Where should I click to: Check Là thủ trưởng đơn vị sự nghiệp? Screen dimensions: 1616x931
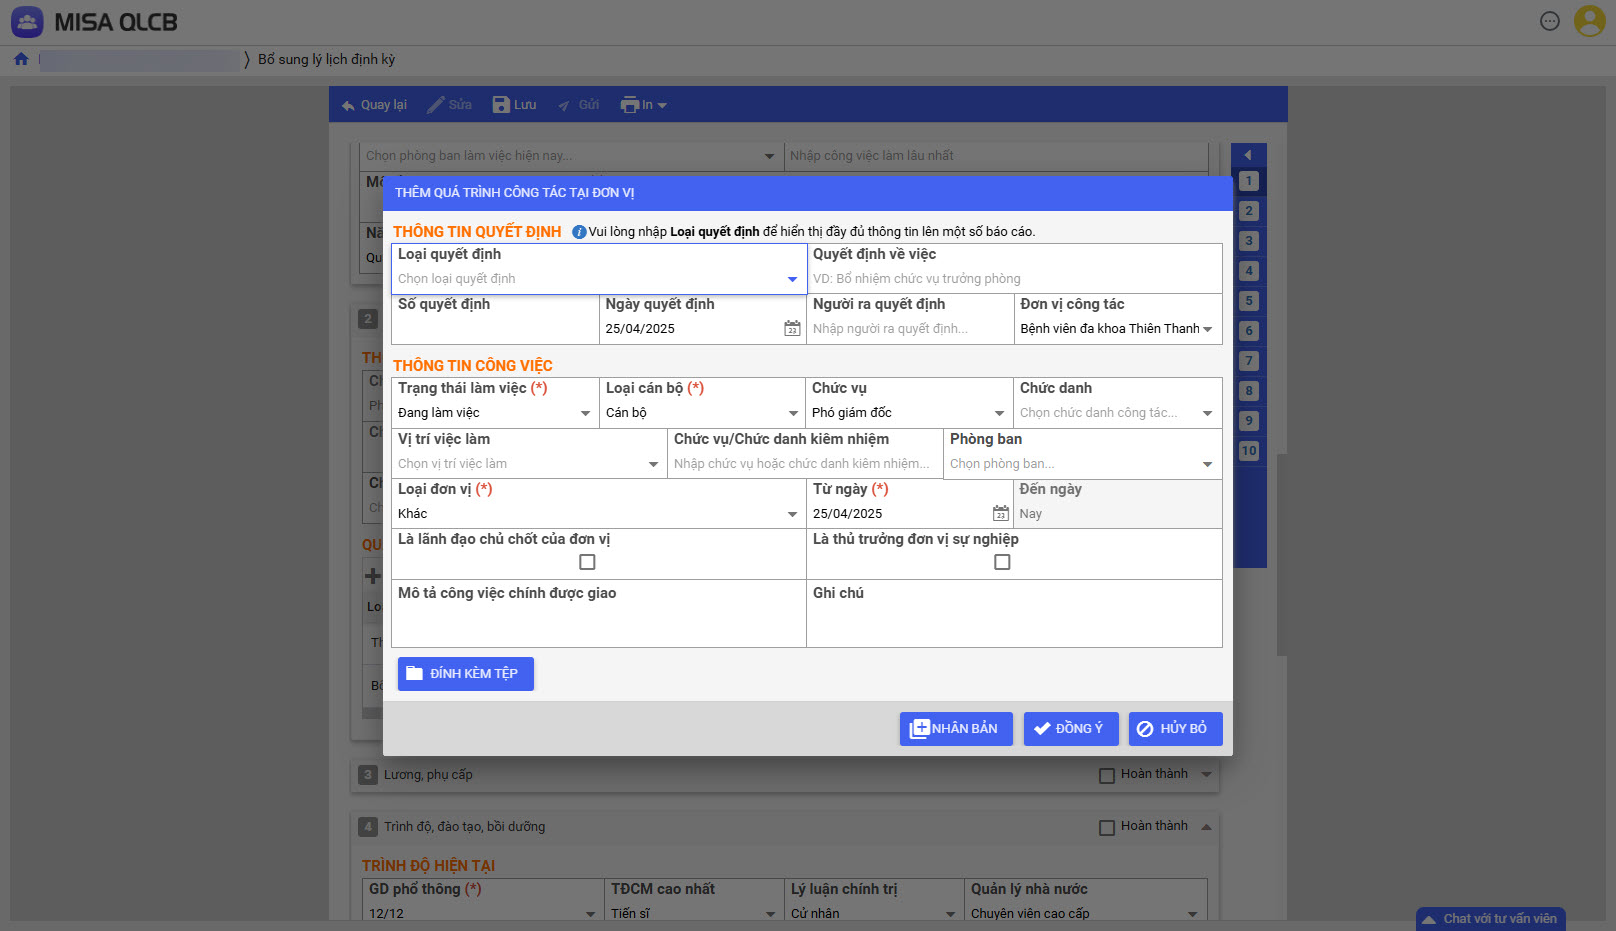(1002, 562)
